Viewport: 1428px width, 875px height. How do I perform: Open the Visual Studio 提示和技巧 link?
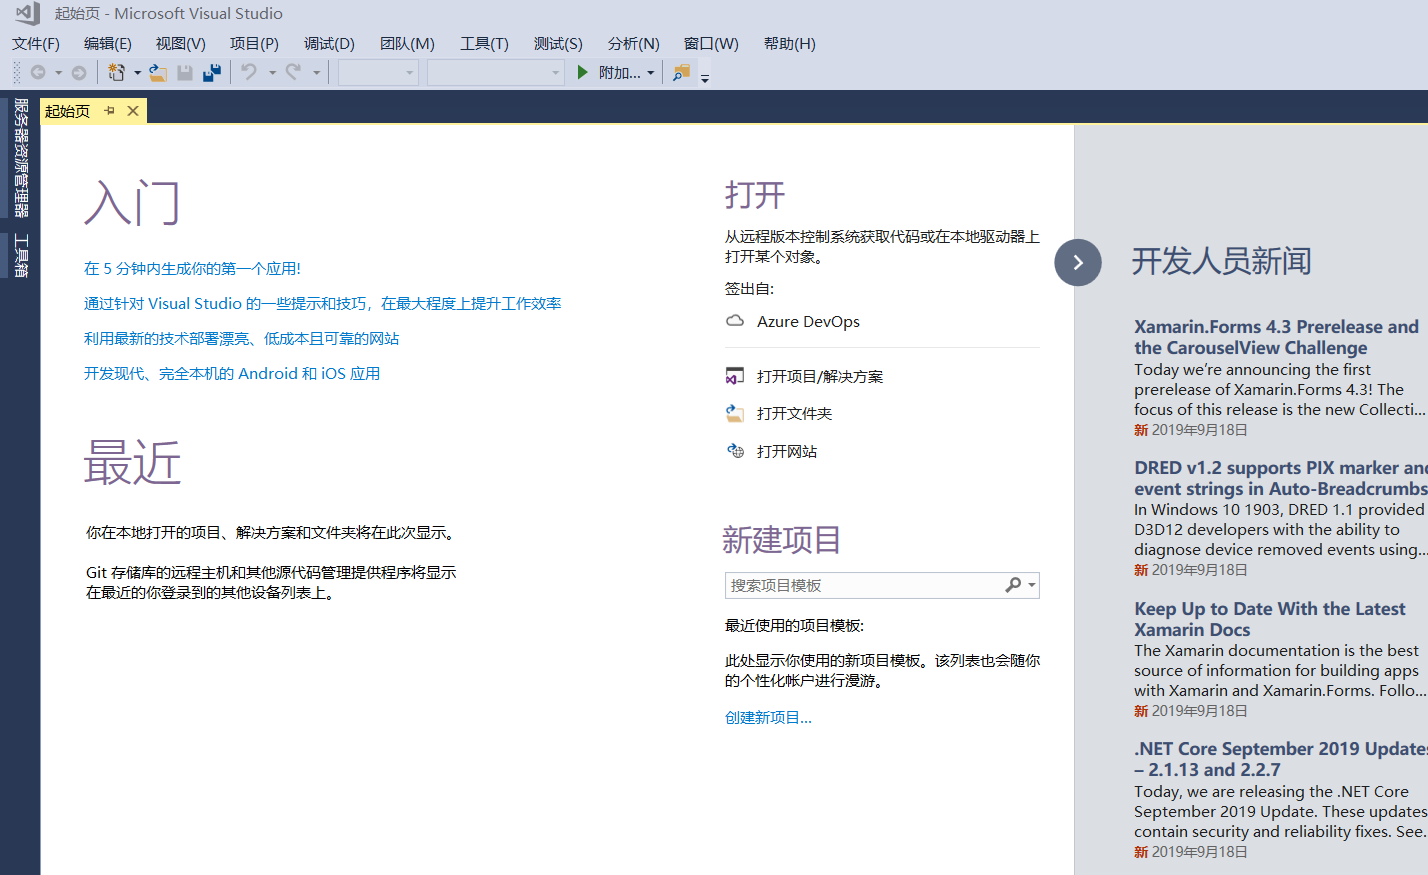(323, 303)
